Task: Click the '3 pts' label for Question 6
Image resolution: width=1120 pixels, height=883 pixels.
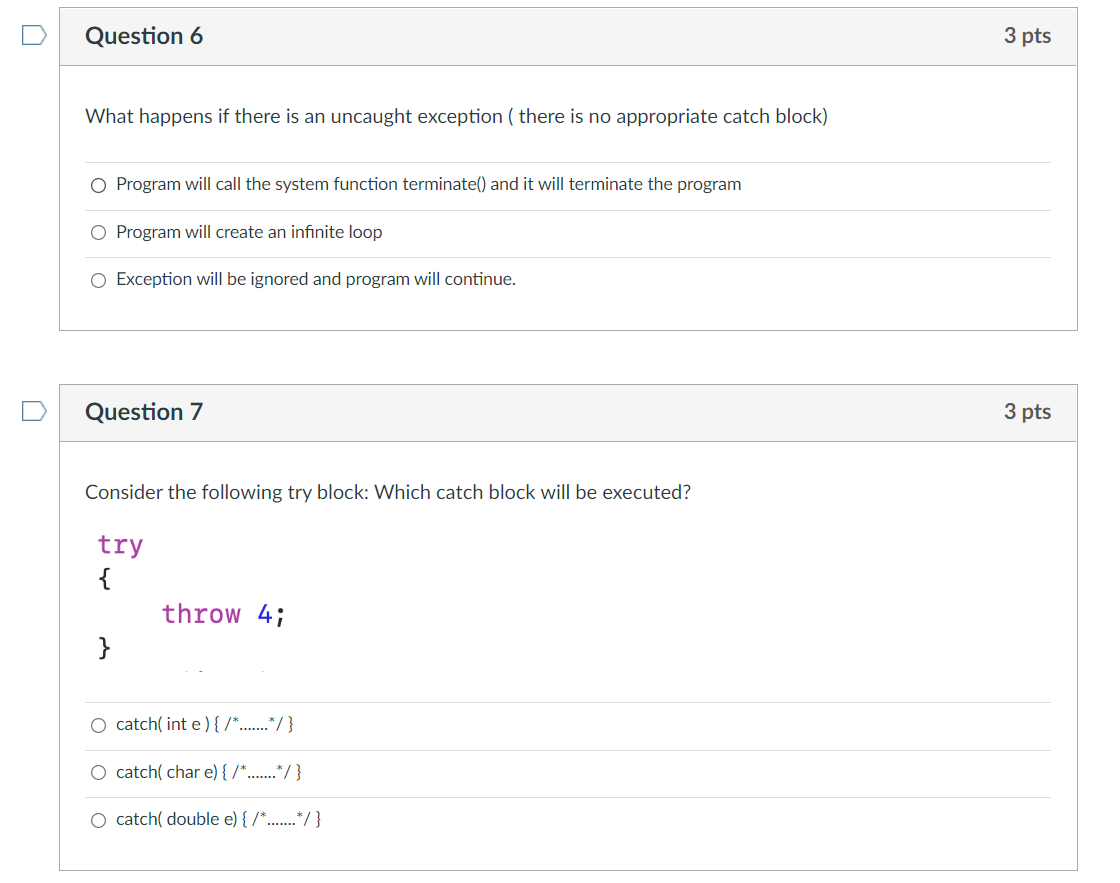Action: [x=1027, y=35]
